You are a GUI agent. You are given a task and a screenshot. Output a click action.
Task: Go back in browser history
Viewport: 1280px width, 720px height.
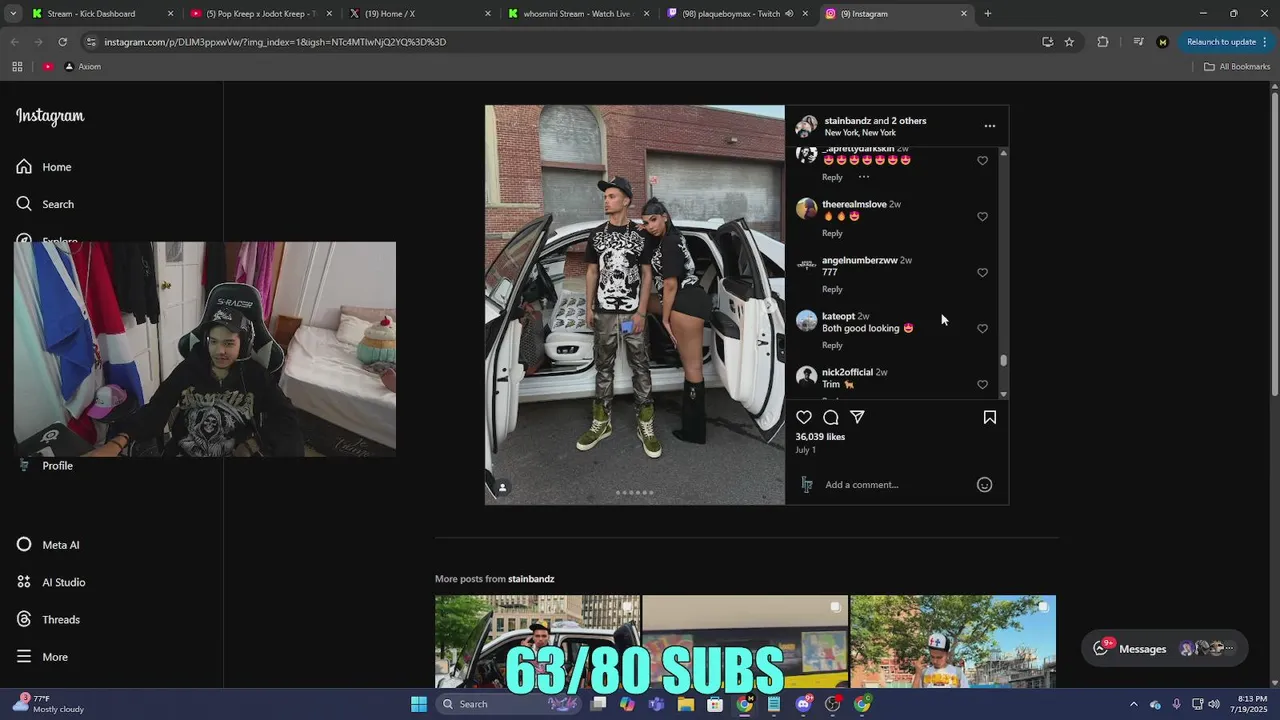[x=14, y=42]
